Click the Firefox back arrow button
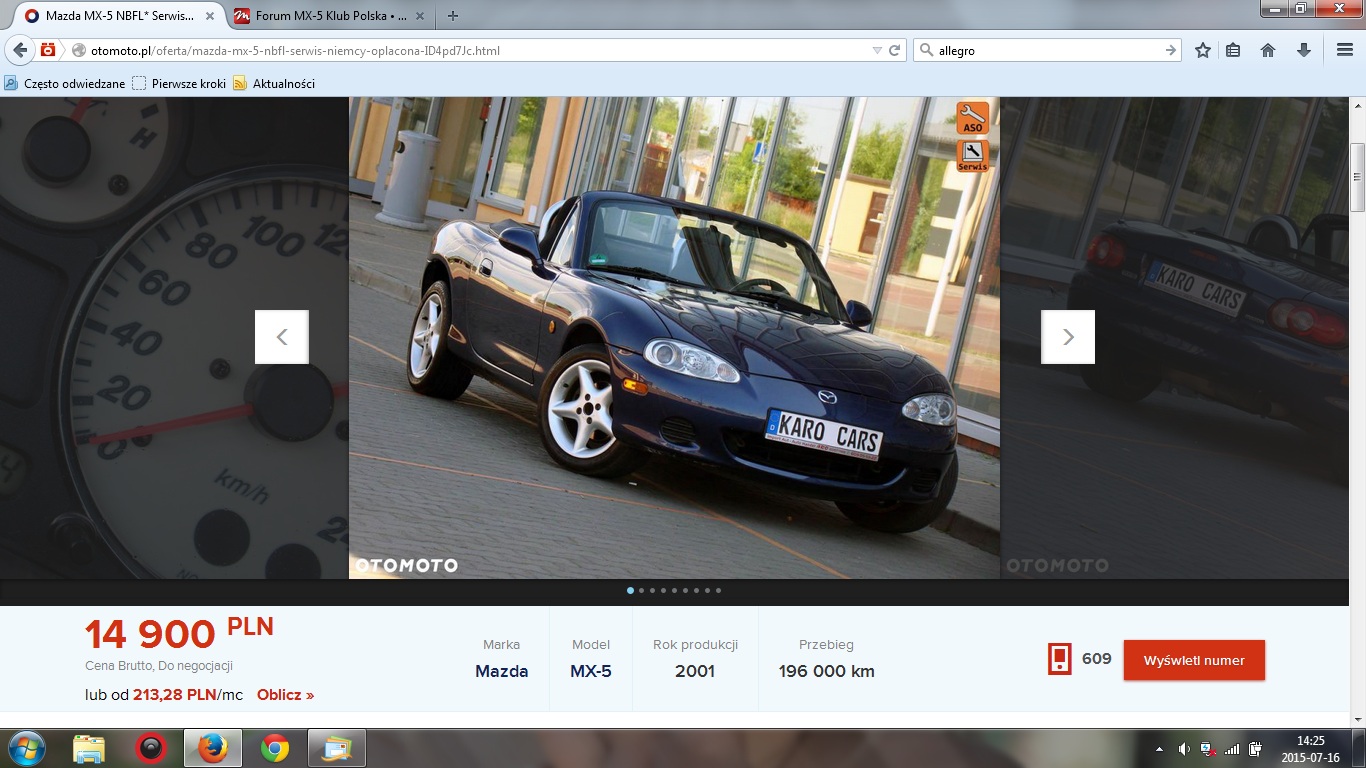This screenshot has width=1366, height=768. [x=19, y=50]
